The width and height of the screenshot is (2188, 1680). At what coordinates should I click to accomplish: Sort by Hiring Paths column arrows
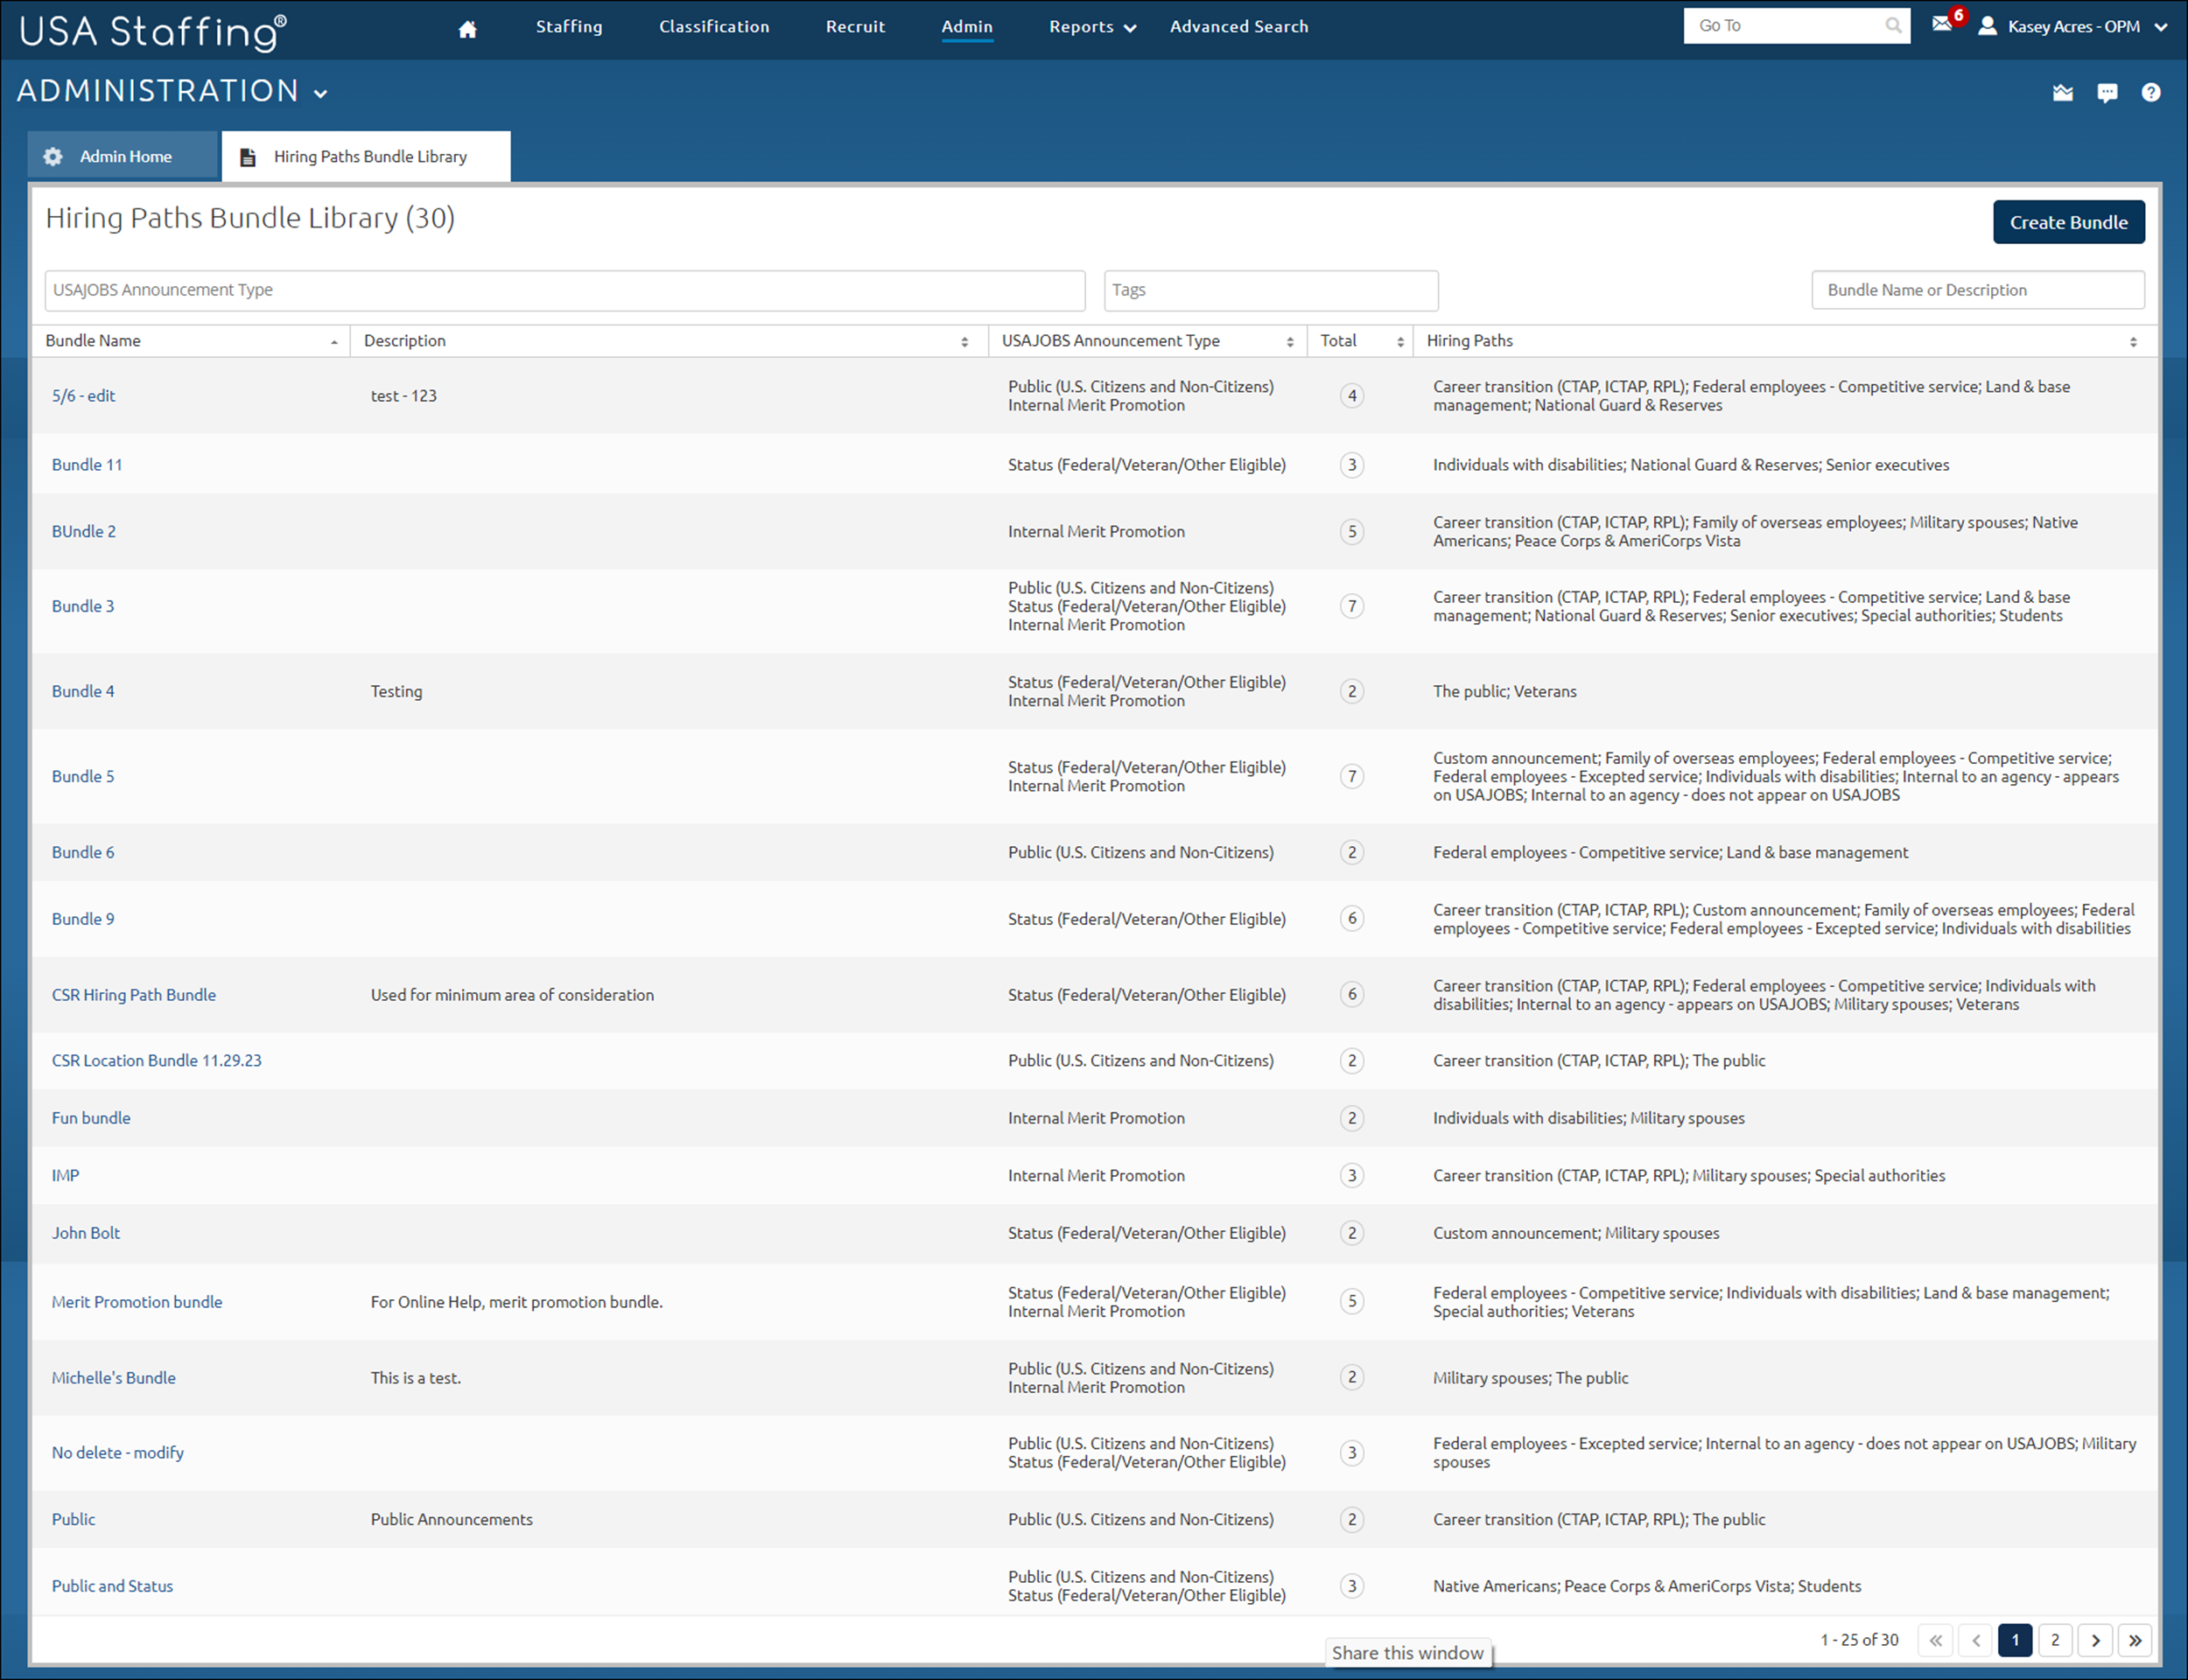tap(2133, 342)
